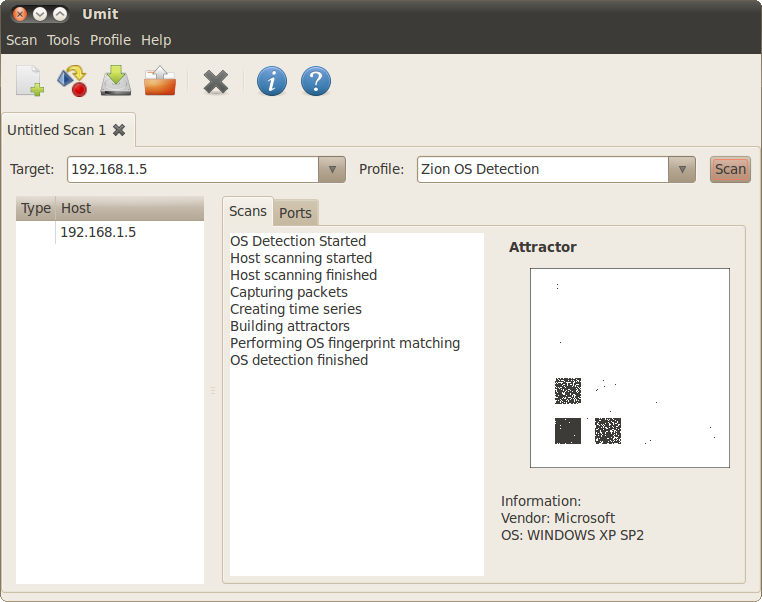762x602 pixels.
Task: Select host 192.168.1.5 in host list
Action: point(110,232)
